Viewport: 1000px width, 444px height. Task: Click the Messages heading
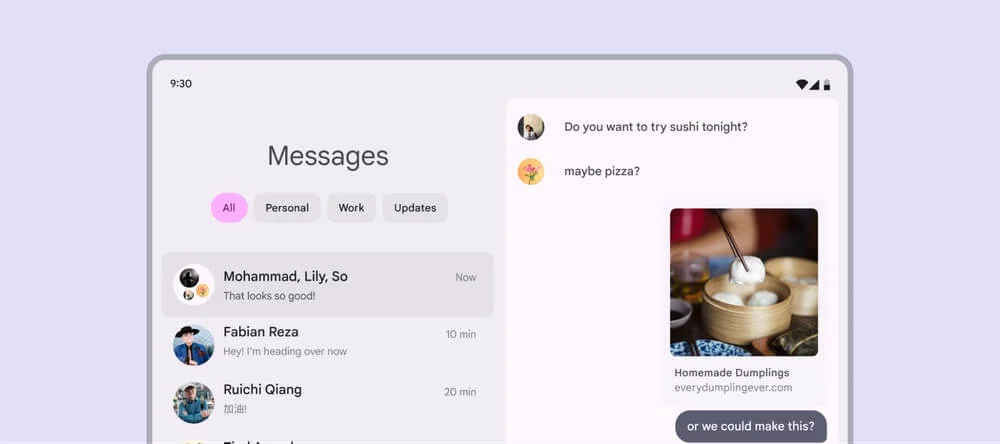click(x=328, y=156)
